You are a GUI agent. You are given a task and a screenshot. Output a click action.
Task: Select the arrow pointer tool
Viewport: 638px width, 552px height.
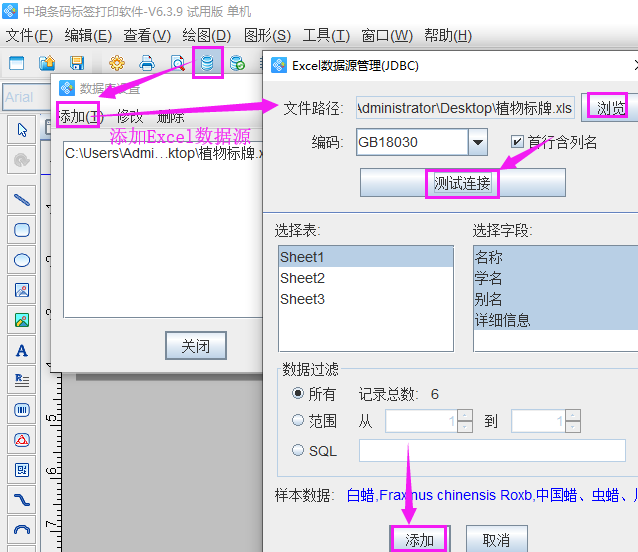22,130
